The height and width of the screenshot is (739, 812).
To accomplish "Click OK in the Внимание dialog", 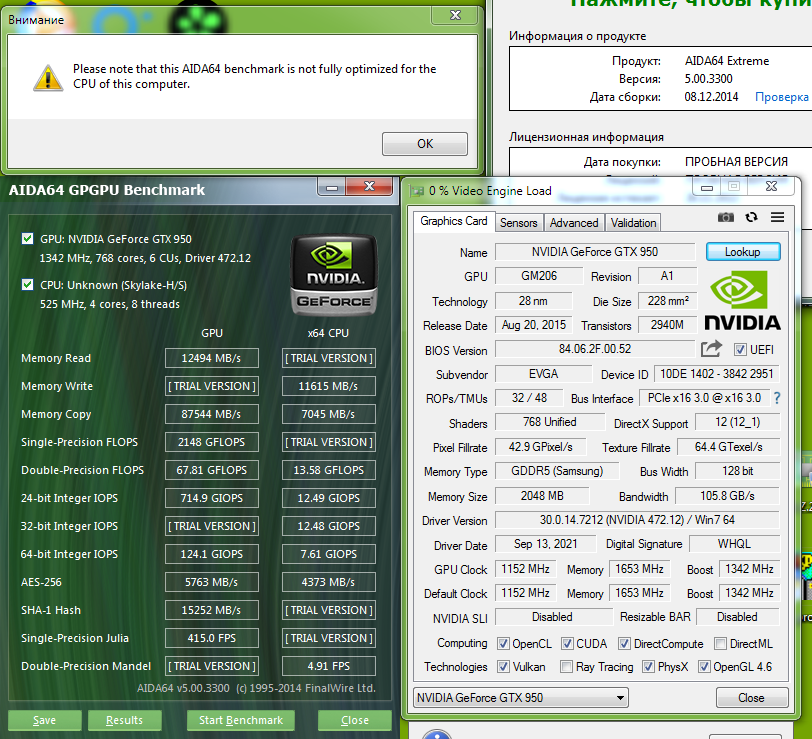I will 425,143.
